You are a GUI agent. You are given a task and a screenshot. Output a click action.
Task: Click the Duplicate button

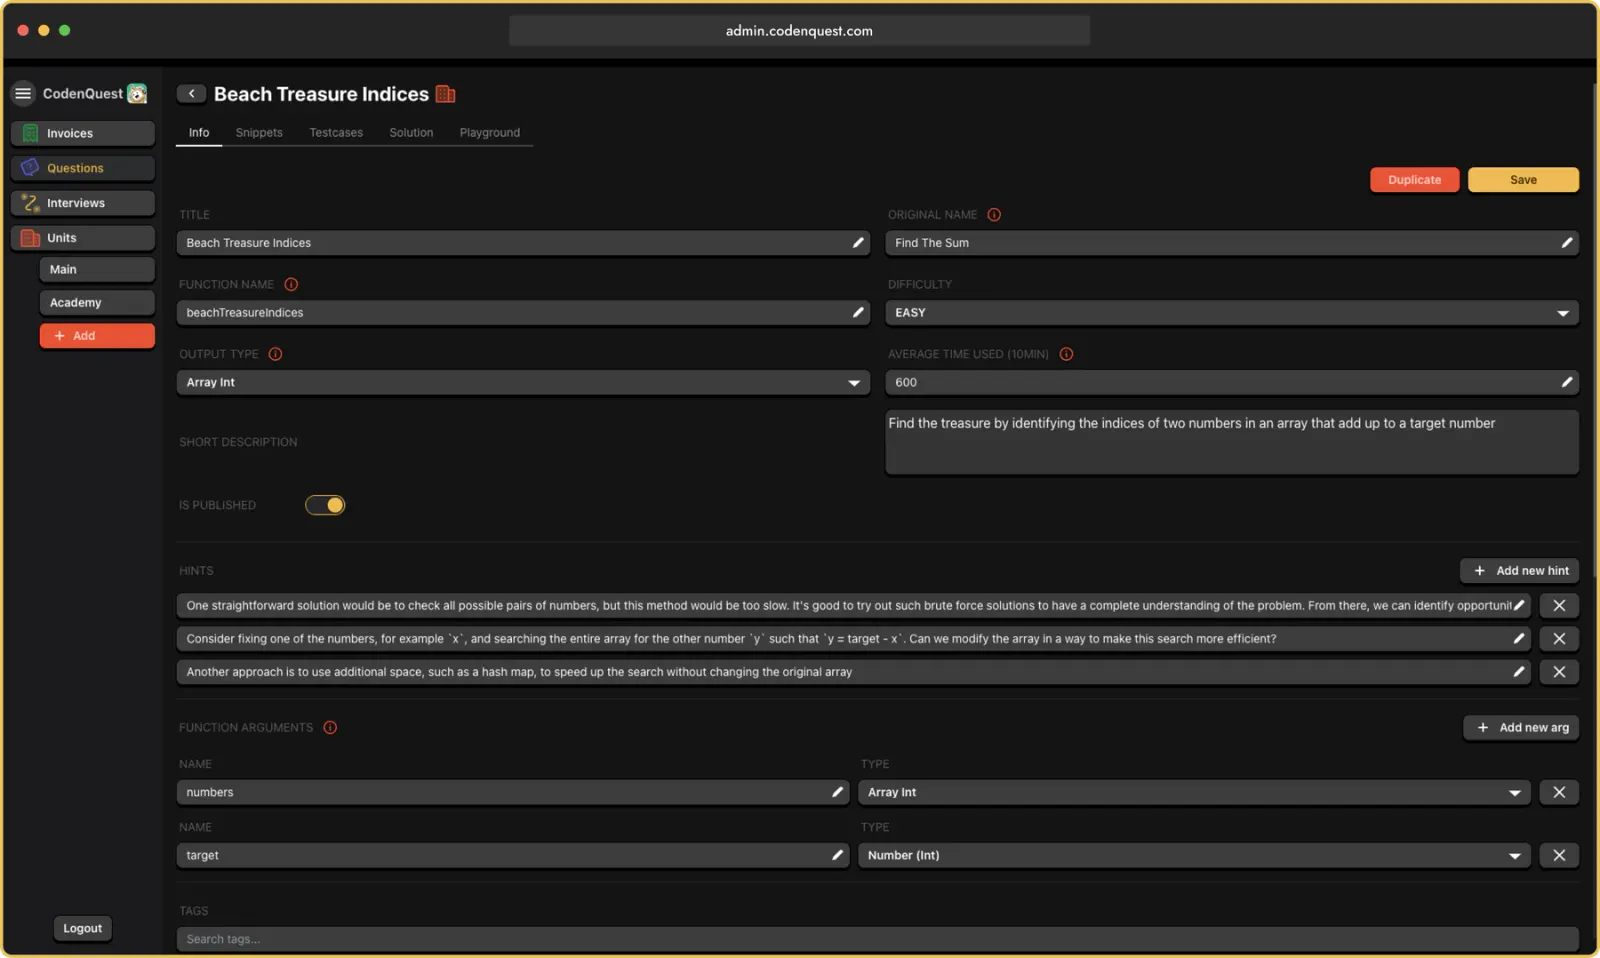(1415, 180)
